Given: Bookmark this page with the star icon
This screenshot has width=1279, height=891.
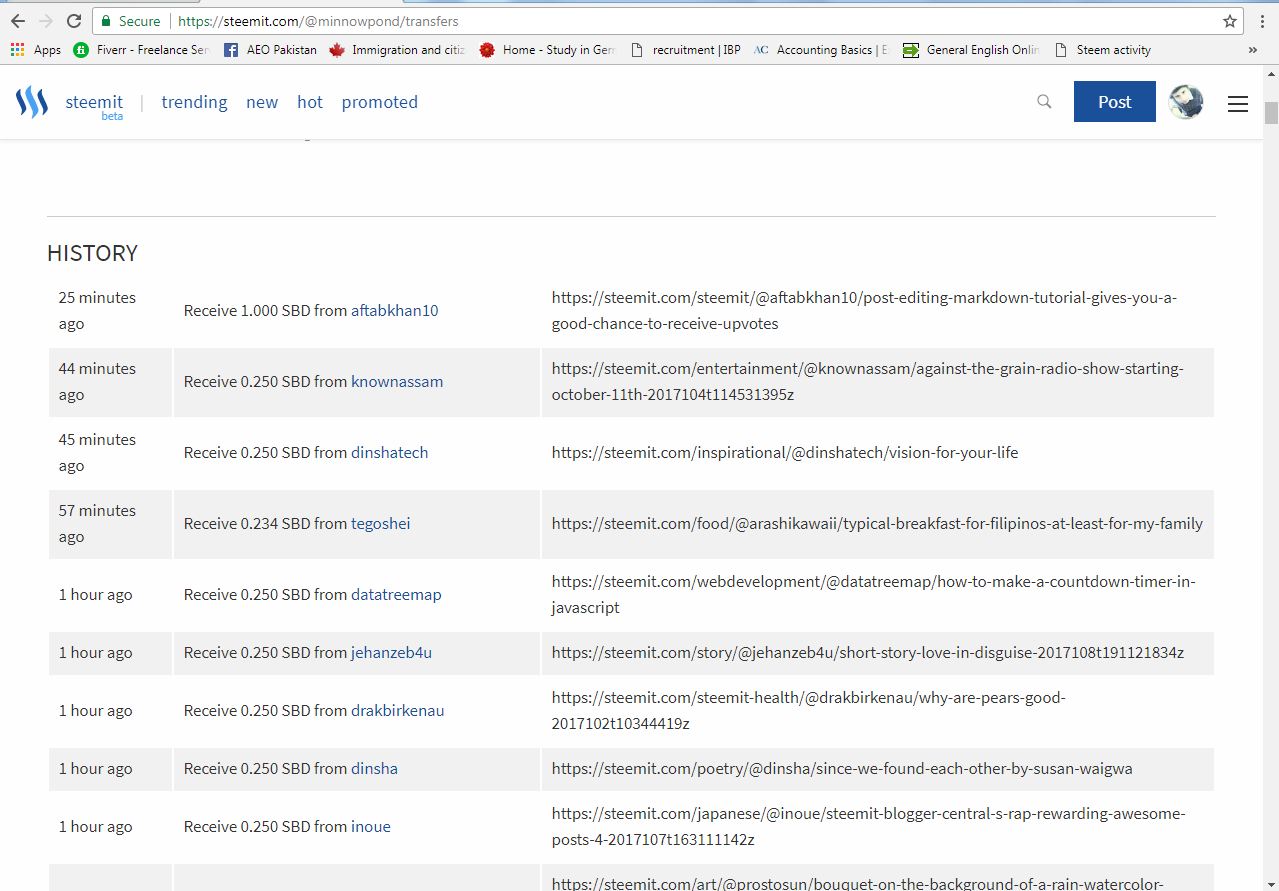Looking at the screenshot, I should click(x=1230, y=21).
